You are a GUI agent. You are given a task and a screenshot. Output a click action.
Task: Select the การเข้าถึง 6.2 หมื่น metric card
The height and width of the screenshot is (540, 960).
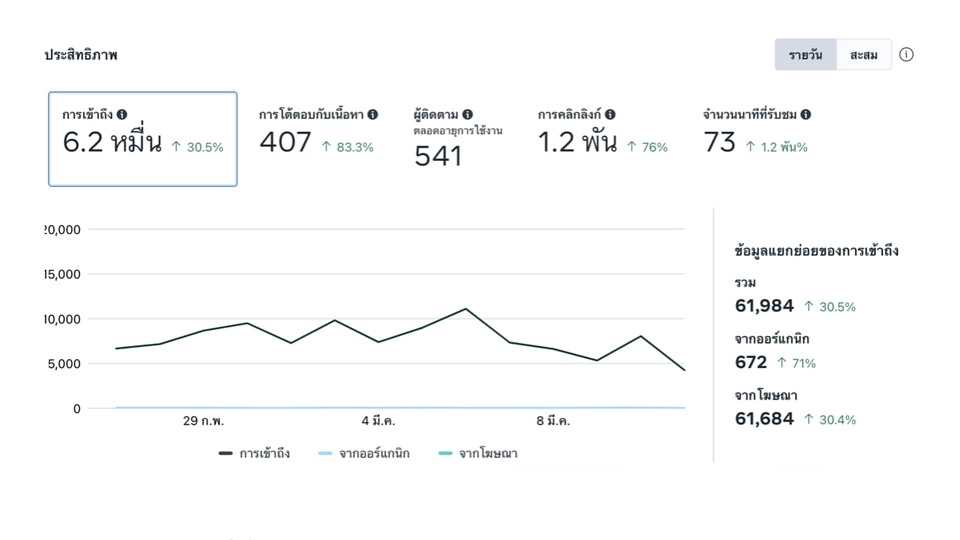click(x=143, y=139)
